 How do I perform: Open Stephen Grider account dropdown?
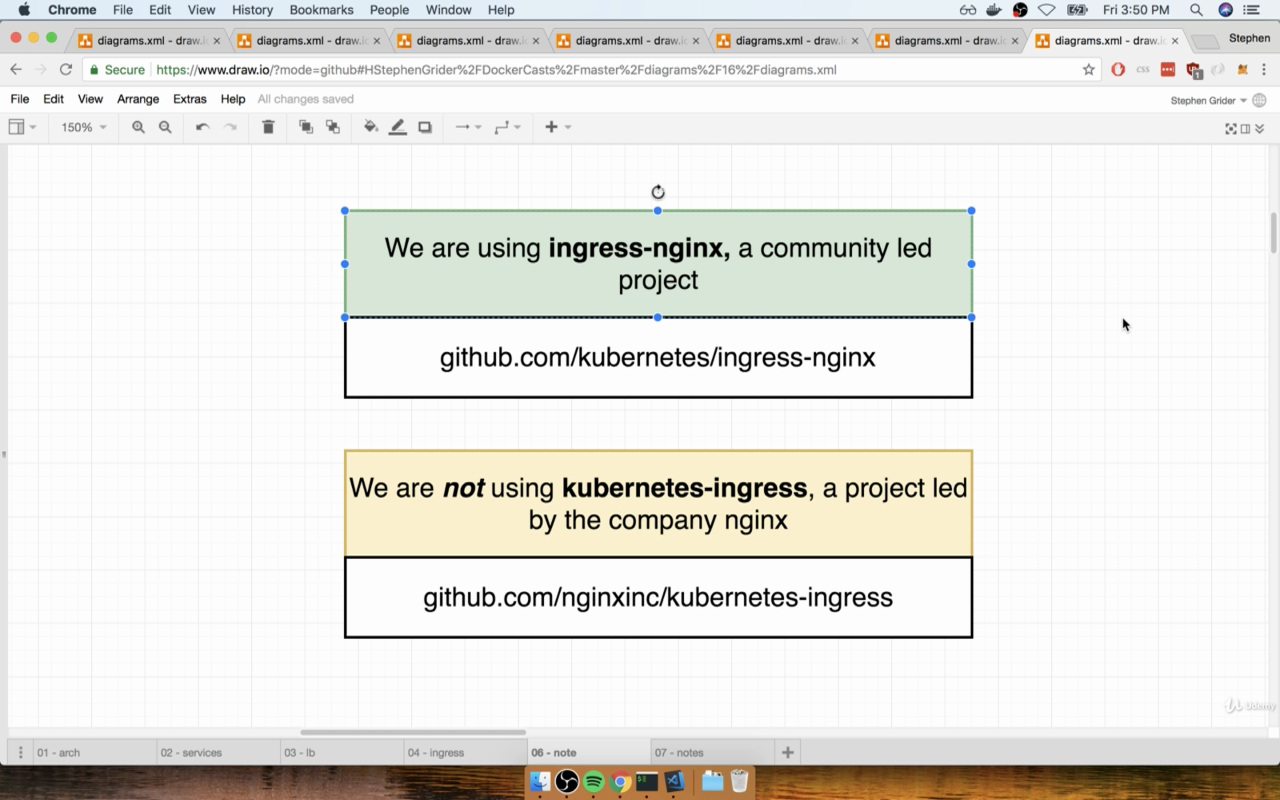click(x=1208, y=100)
